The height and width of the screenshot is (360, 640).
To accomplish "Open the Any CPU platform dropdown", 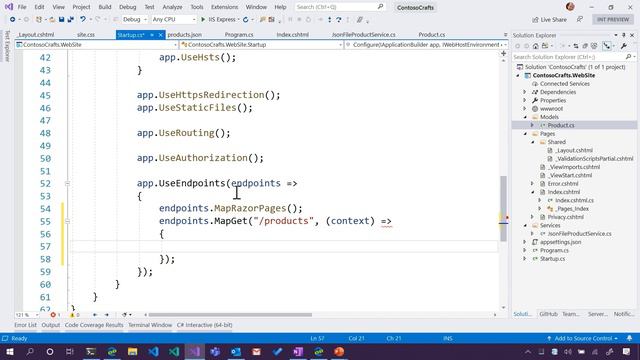I will coord(173,19).
